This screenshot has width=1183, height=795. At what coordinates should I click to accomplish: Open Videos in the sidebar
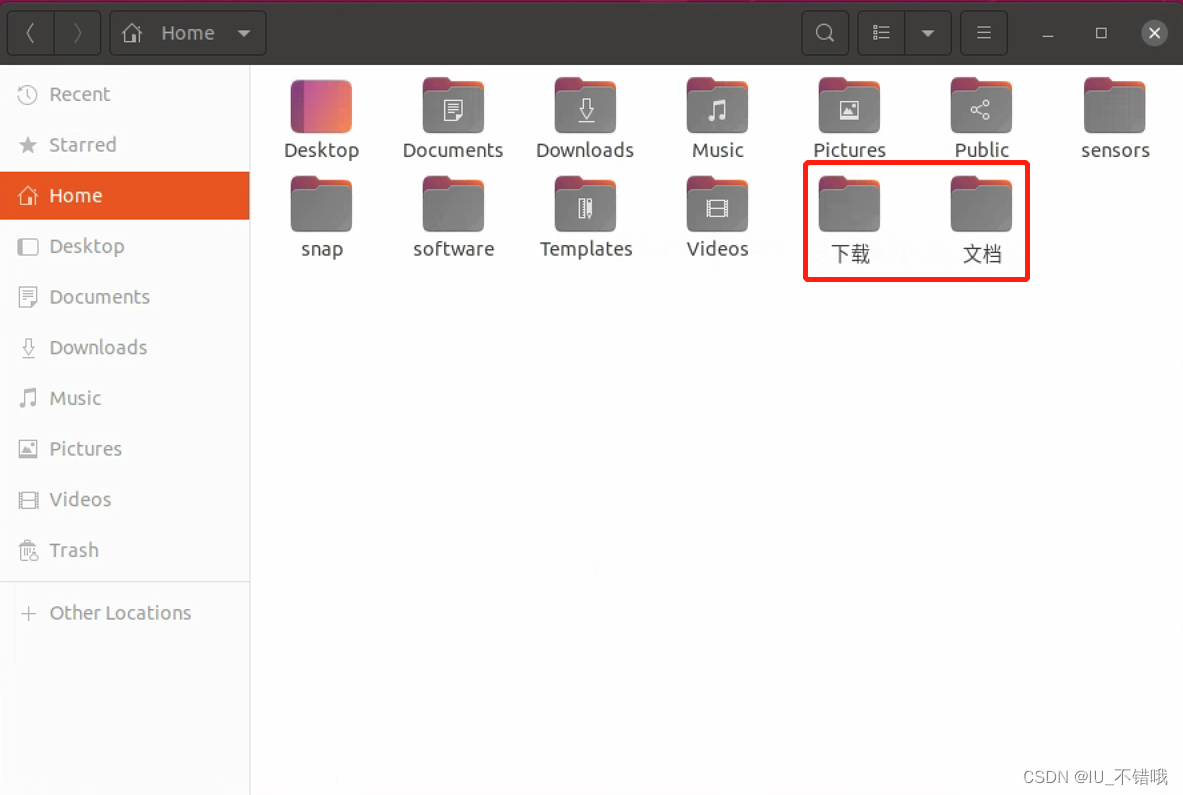point(125,499)
